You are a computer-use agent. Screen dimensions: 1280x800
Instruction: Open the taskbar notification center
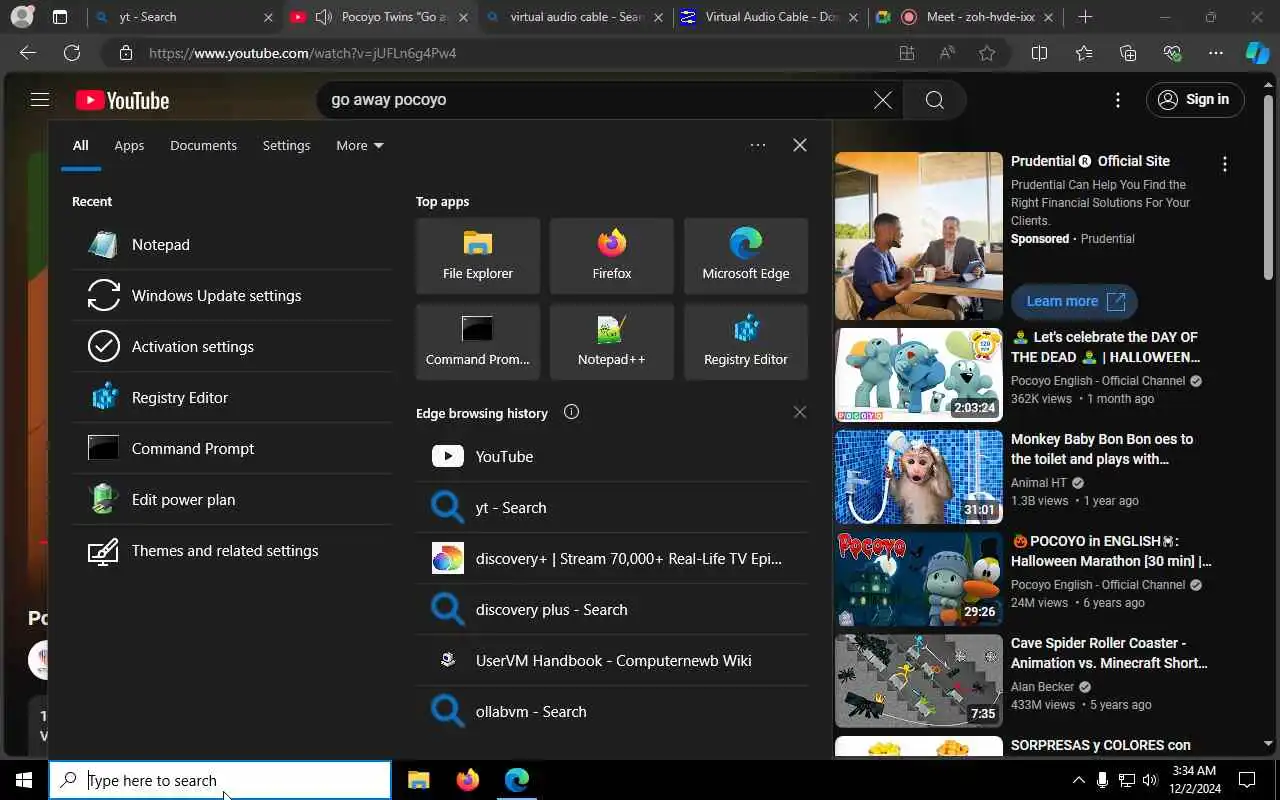(1247, 780)
